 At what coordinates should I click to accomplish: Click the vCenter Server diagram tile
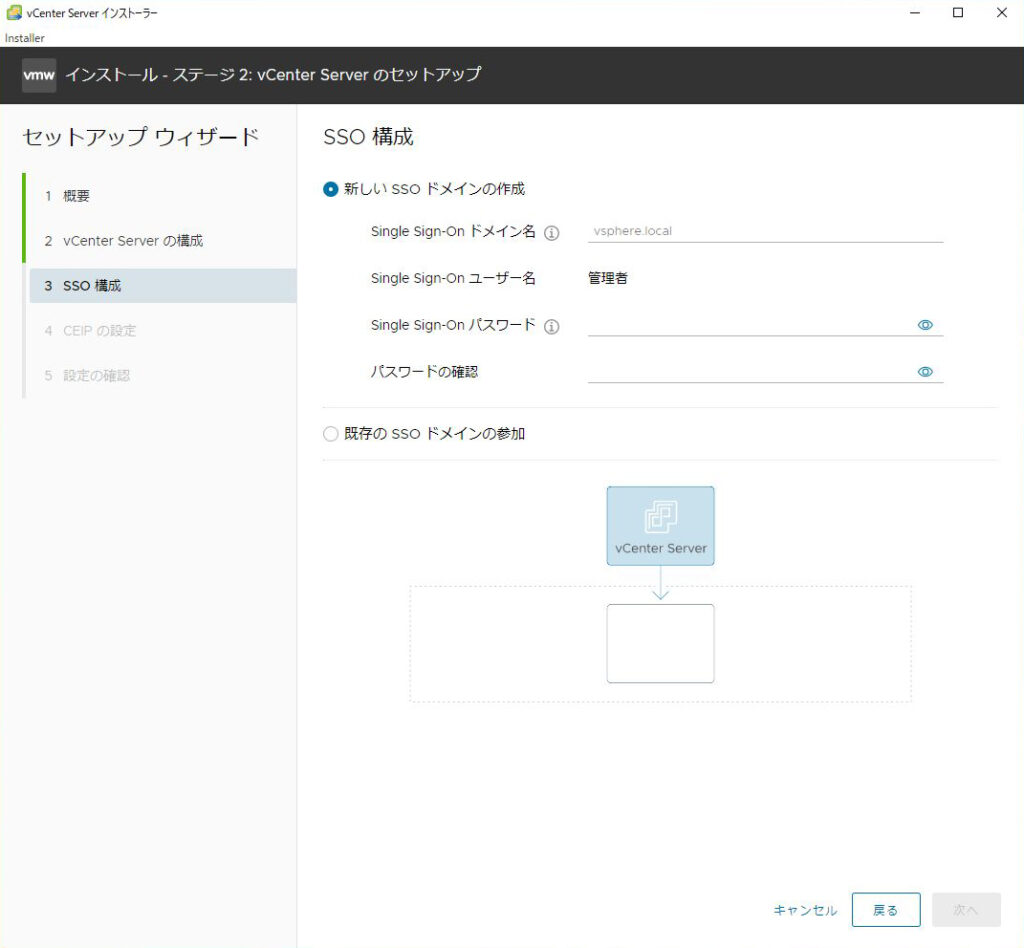coord(660,526)
